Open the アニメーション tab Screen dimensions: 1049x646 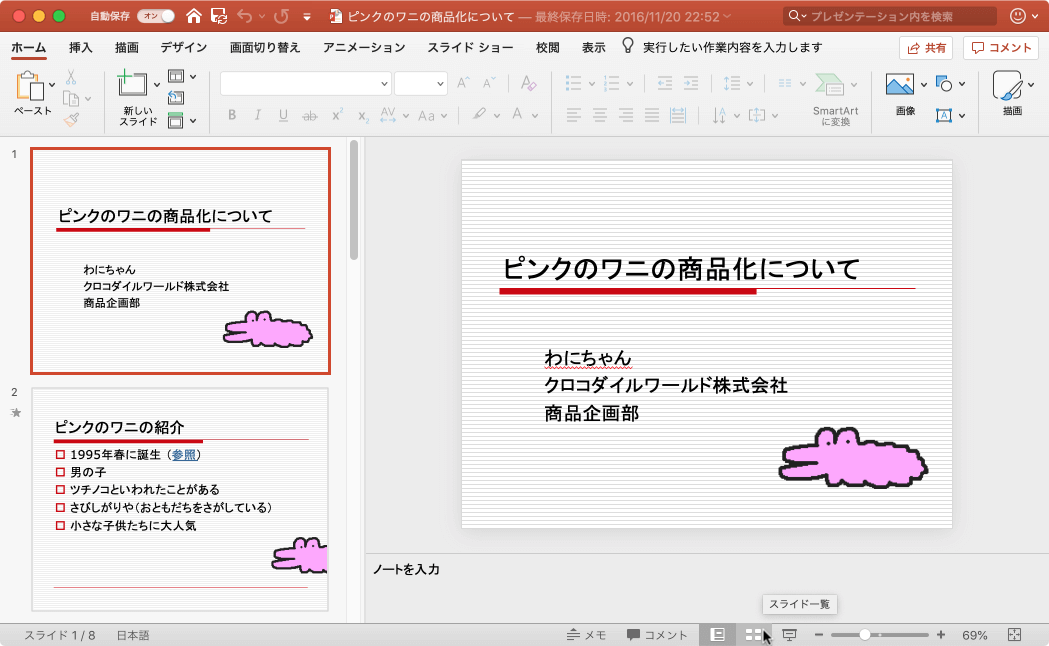364,47
